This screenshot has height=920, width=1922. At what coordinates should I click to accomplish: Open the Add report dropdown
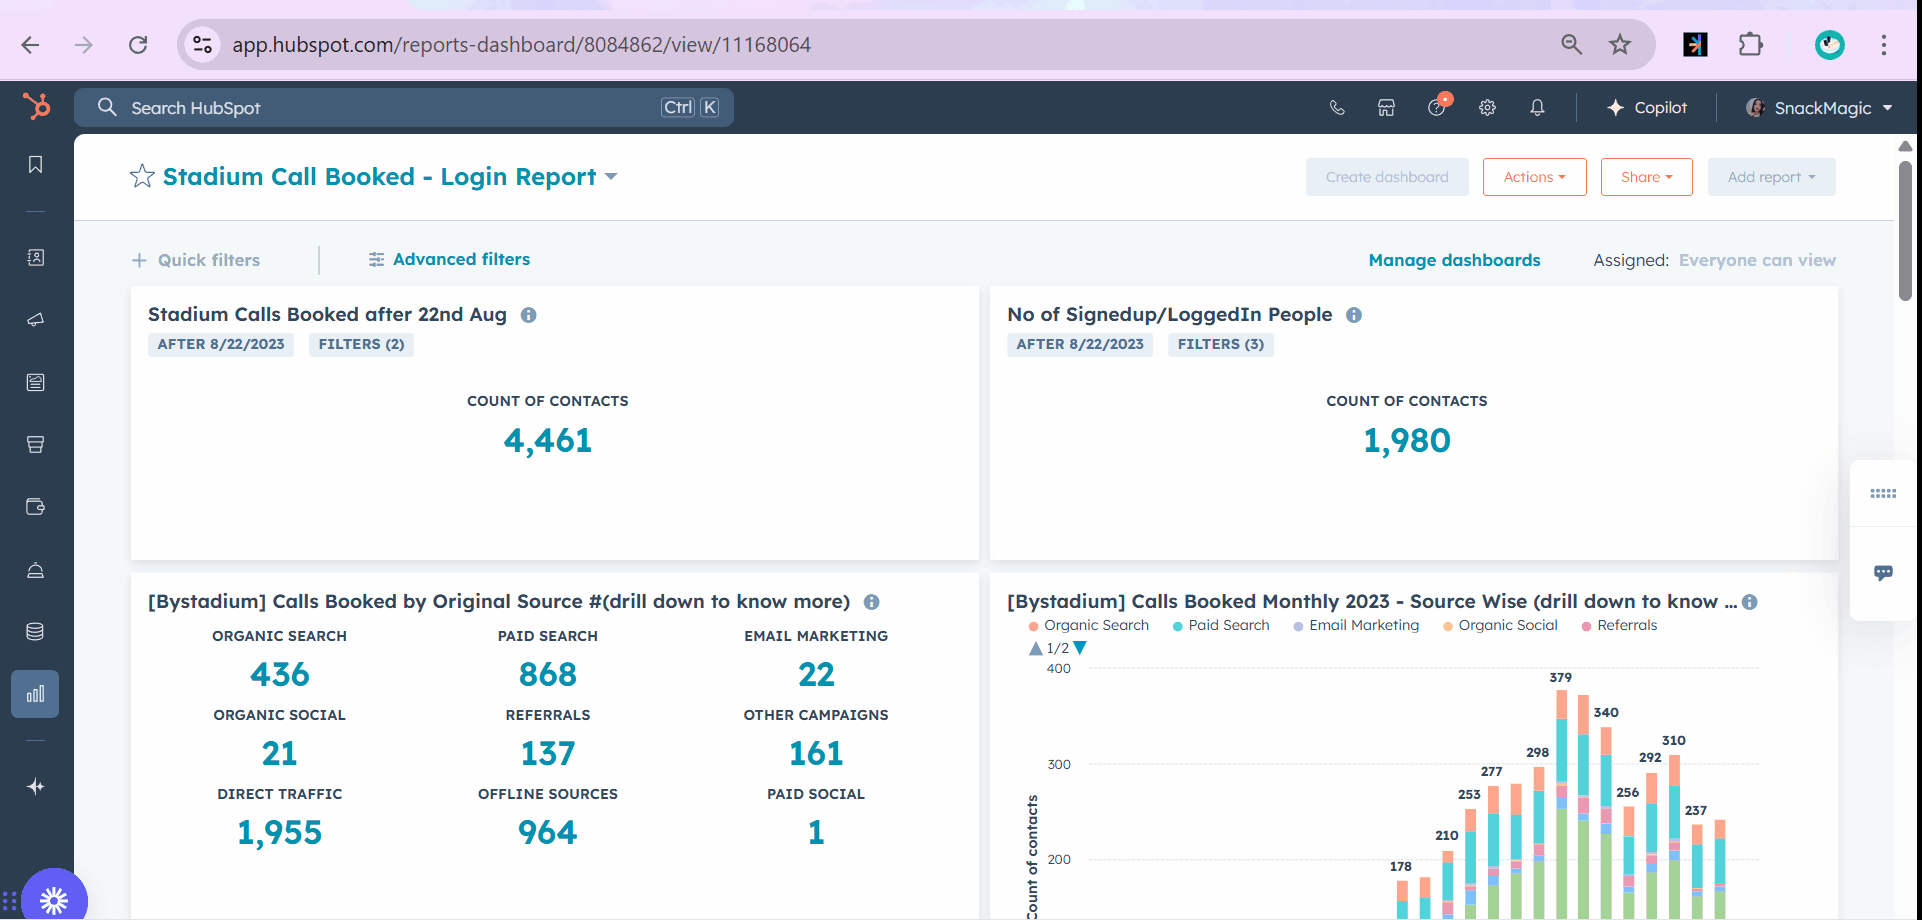point(1772,177)
